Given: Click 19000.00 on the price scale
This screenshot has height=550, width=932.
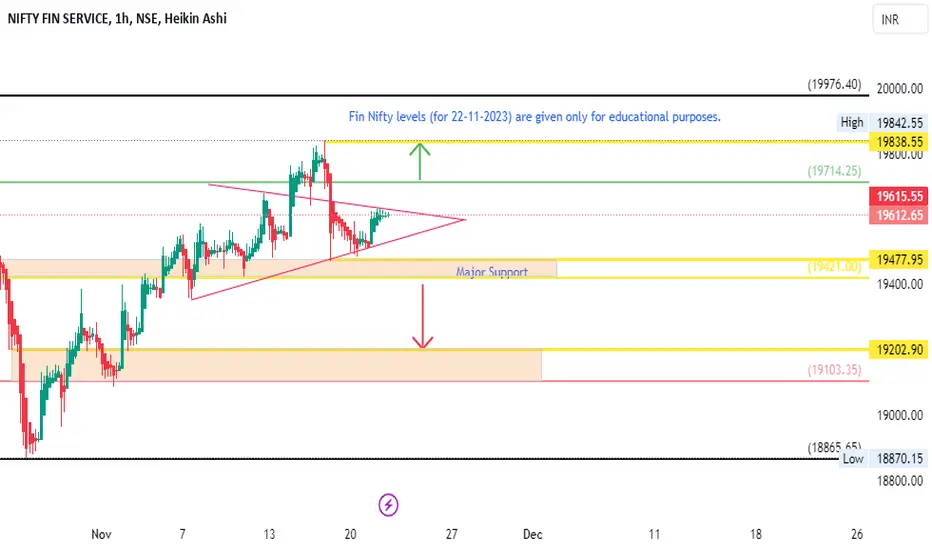Looking at the screenshot, I should [x=899, y=415].
